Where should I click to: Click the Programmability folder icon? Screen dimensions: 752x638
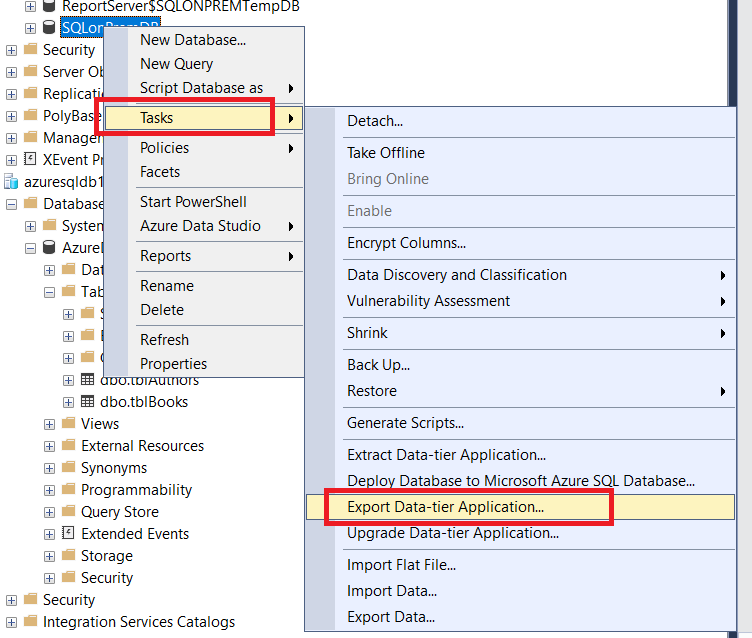click(x=68, y=490)
